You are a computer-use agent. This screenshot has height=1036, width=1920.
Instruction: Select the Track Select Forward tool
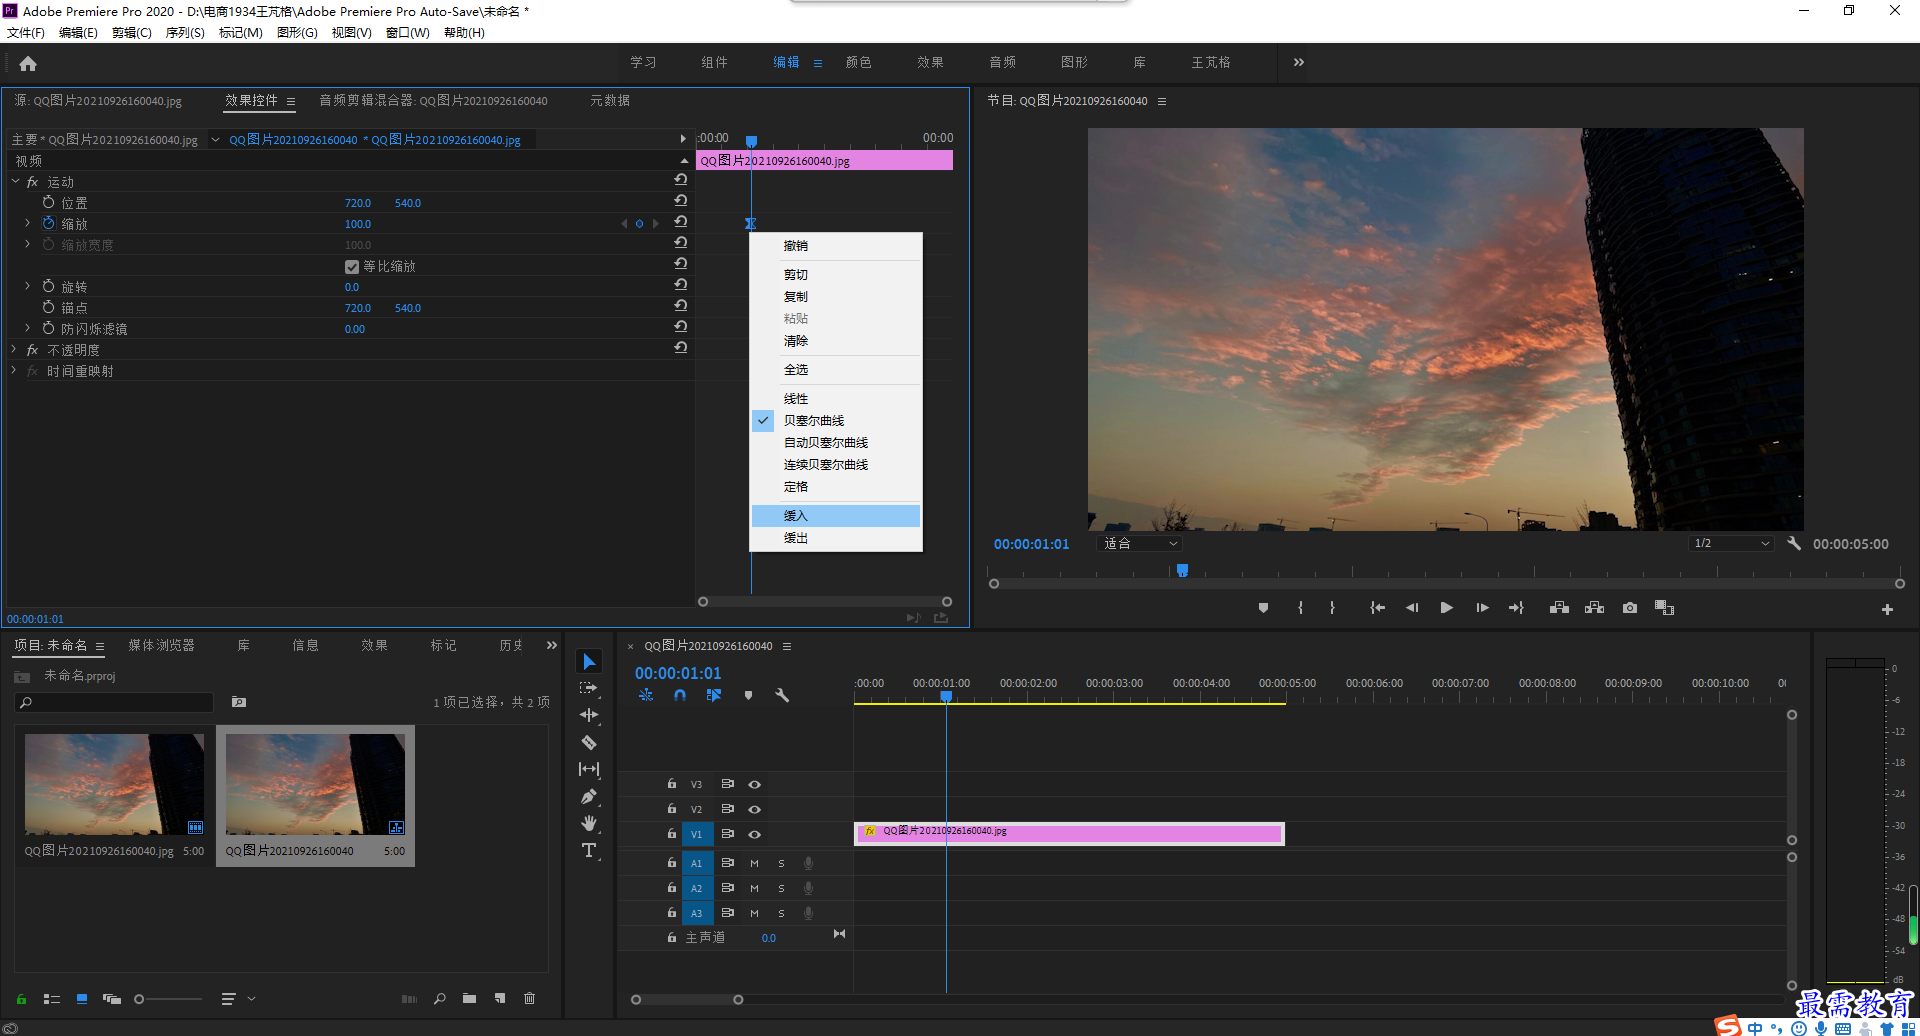pos(589,688)
